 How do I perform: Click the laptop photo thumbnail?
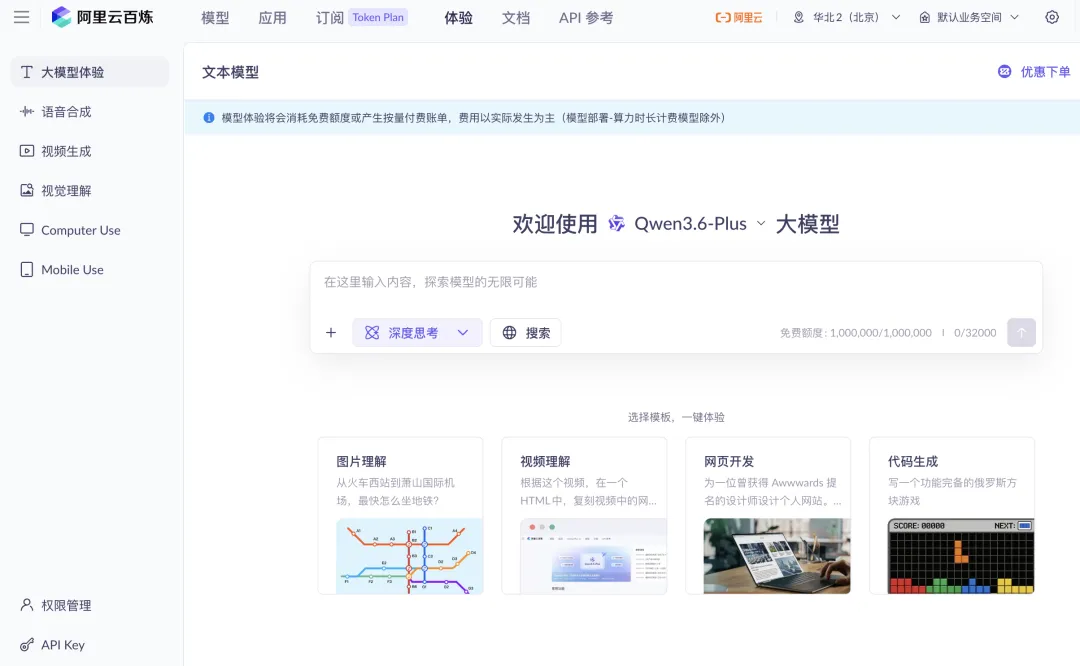click(777, 556)
